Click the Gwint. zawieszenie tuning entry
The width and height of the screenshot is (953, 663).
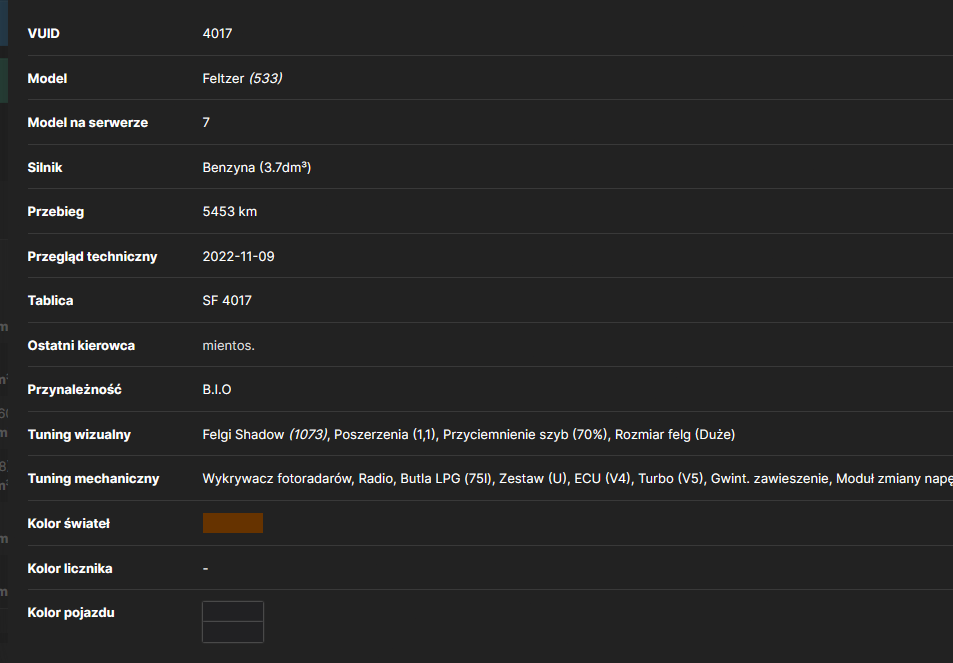coord(769,479)
